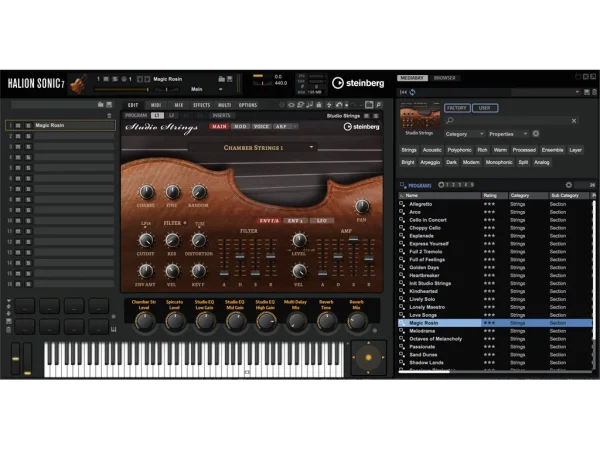This screenshot has height=450, width=600.
Task: Click the User content button
Action: [x=486, y=107]
